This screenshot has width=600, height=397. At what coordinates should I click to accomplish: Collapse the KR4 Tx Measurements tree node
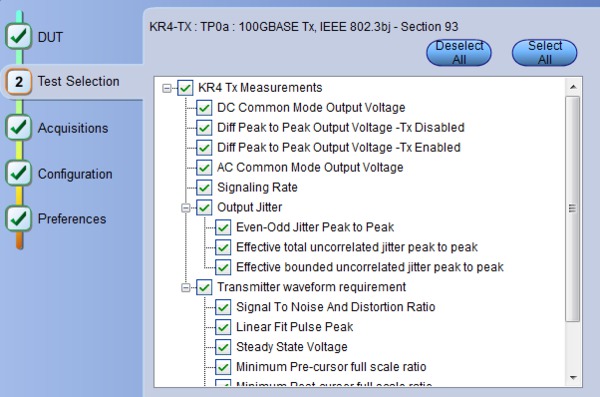tap(167, 88)
